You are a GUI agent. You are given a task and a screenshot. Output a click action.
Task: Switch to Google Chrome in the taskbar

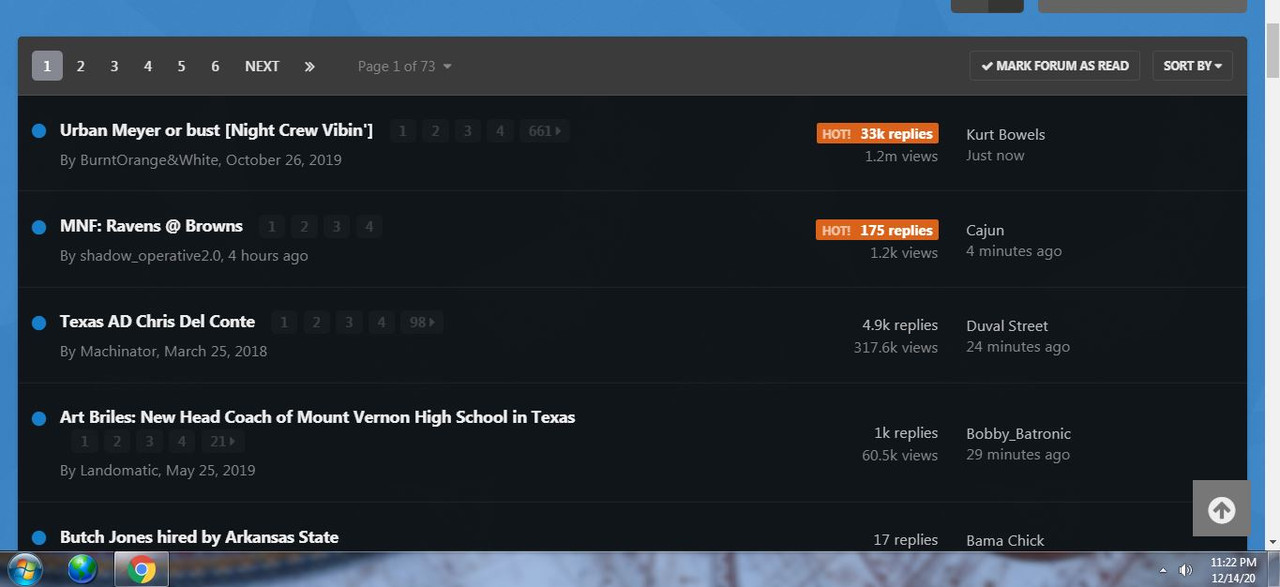[x=141, y=569]
